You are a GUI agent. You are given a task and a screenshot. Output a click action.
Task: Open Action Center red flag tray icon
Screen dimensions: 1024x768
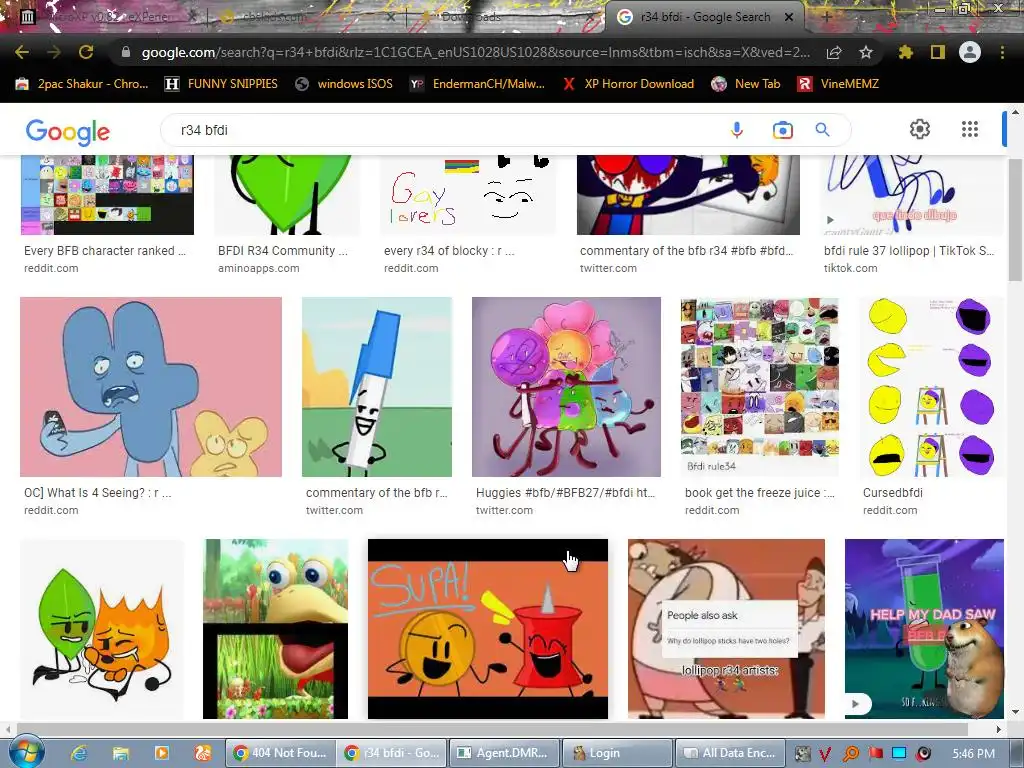tap(875, 754)
